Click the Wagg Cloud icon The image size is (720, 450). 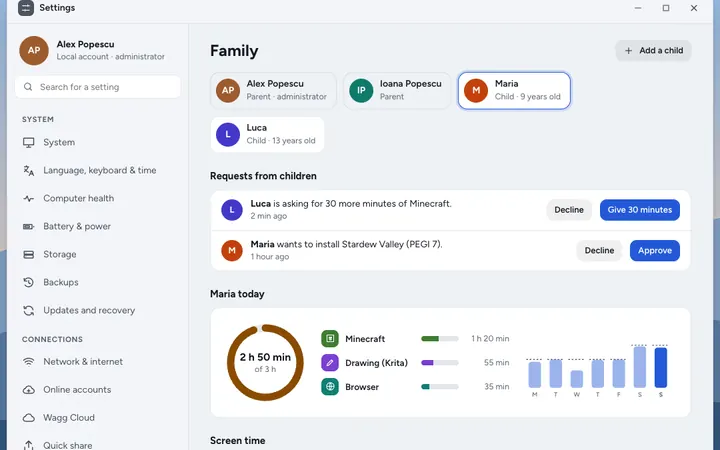(x=28, y=418)
